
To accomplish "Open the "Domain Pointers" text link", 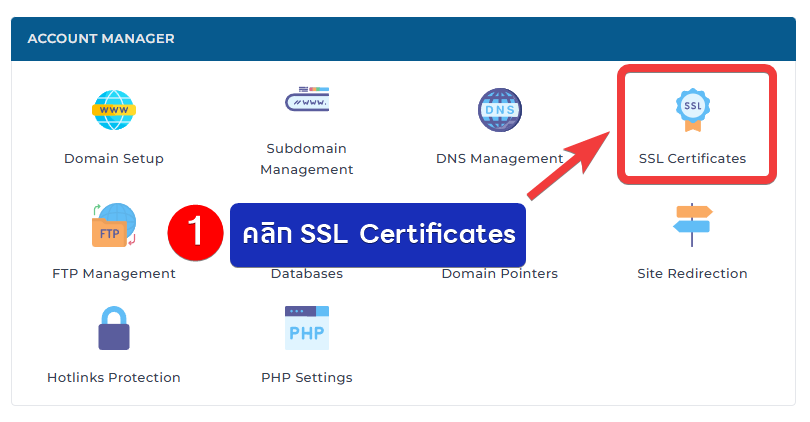I will pos(499,274).
